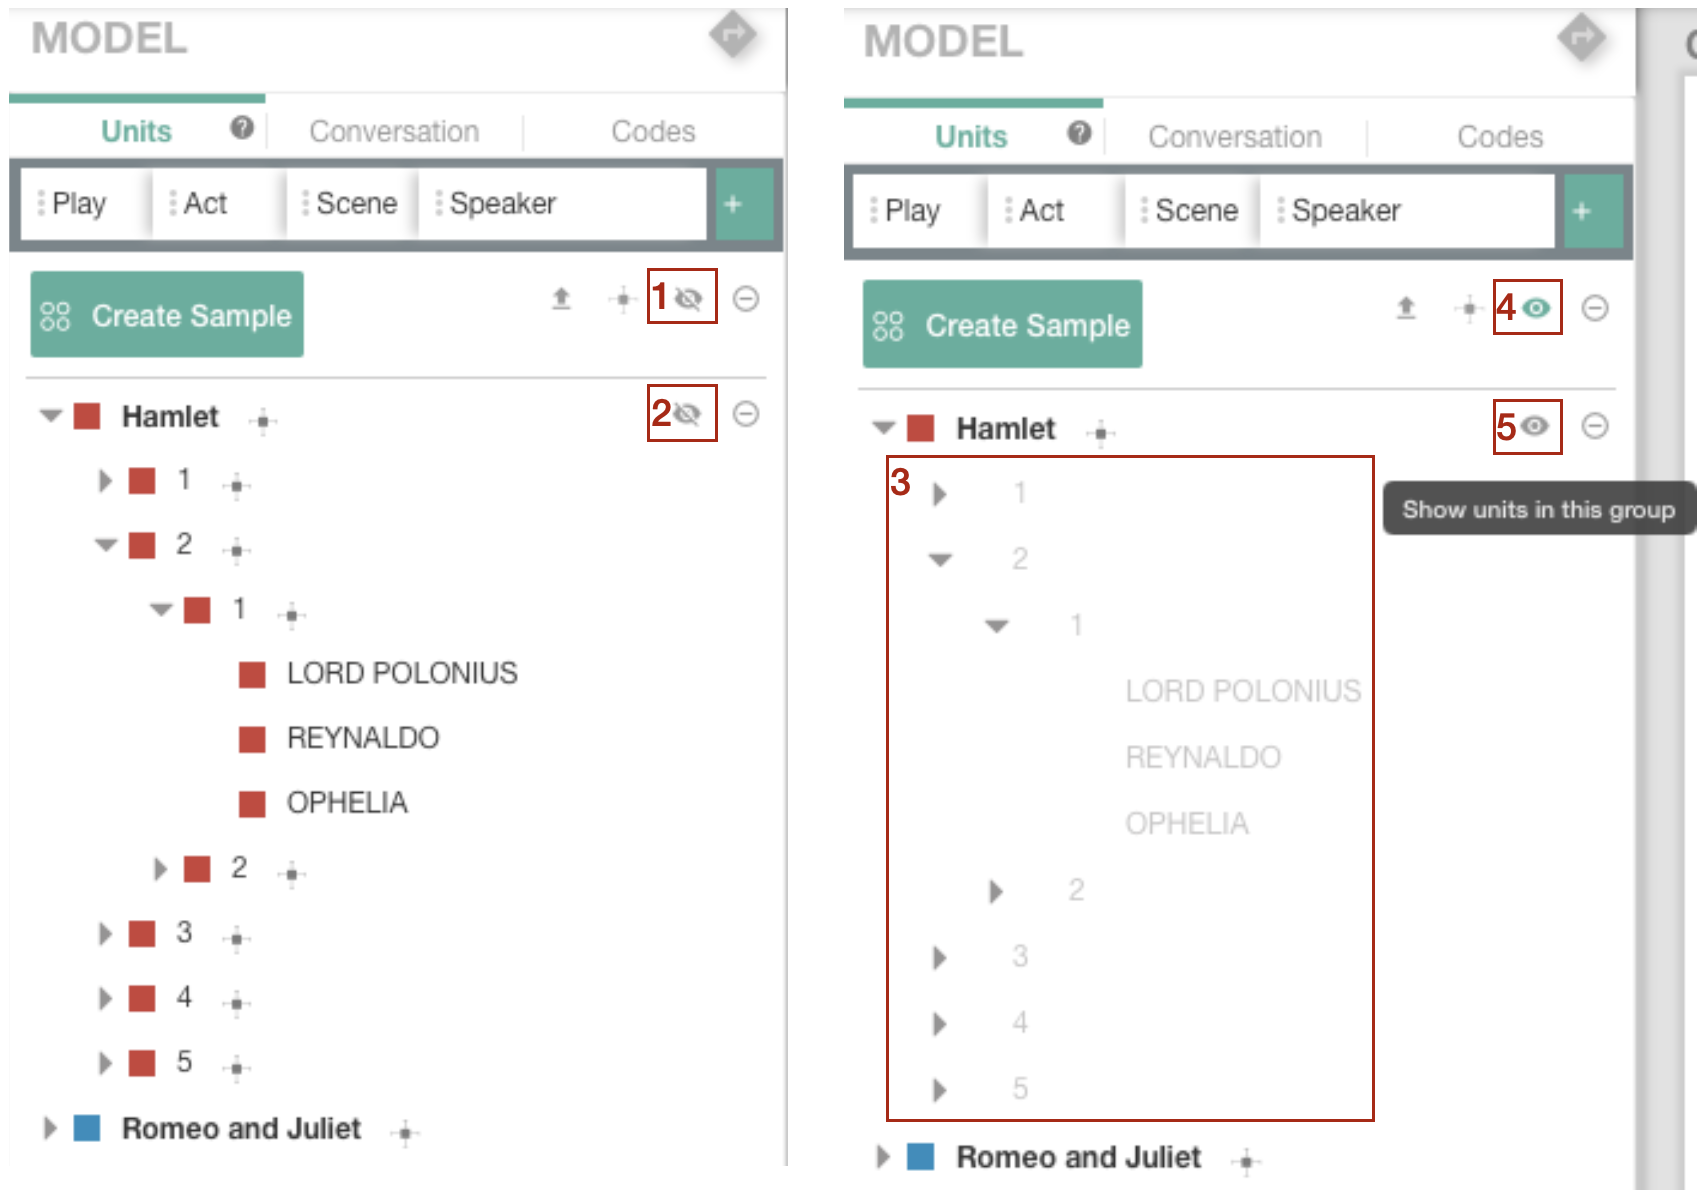Click crosshair icon beside right panel Hamlet label
The image size is (1704, 1190).
(x=1101, y=432)
